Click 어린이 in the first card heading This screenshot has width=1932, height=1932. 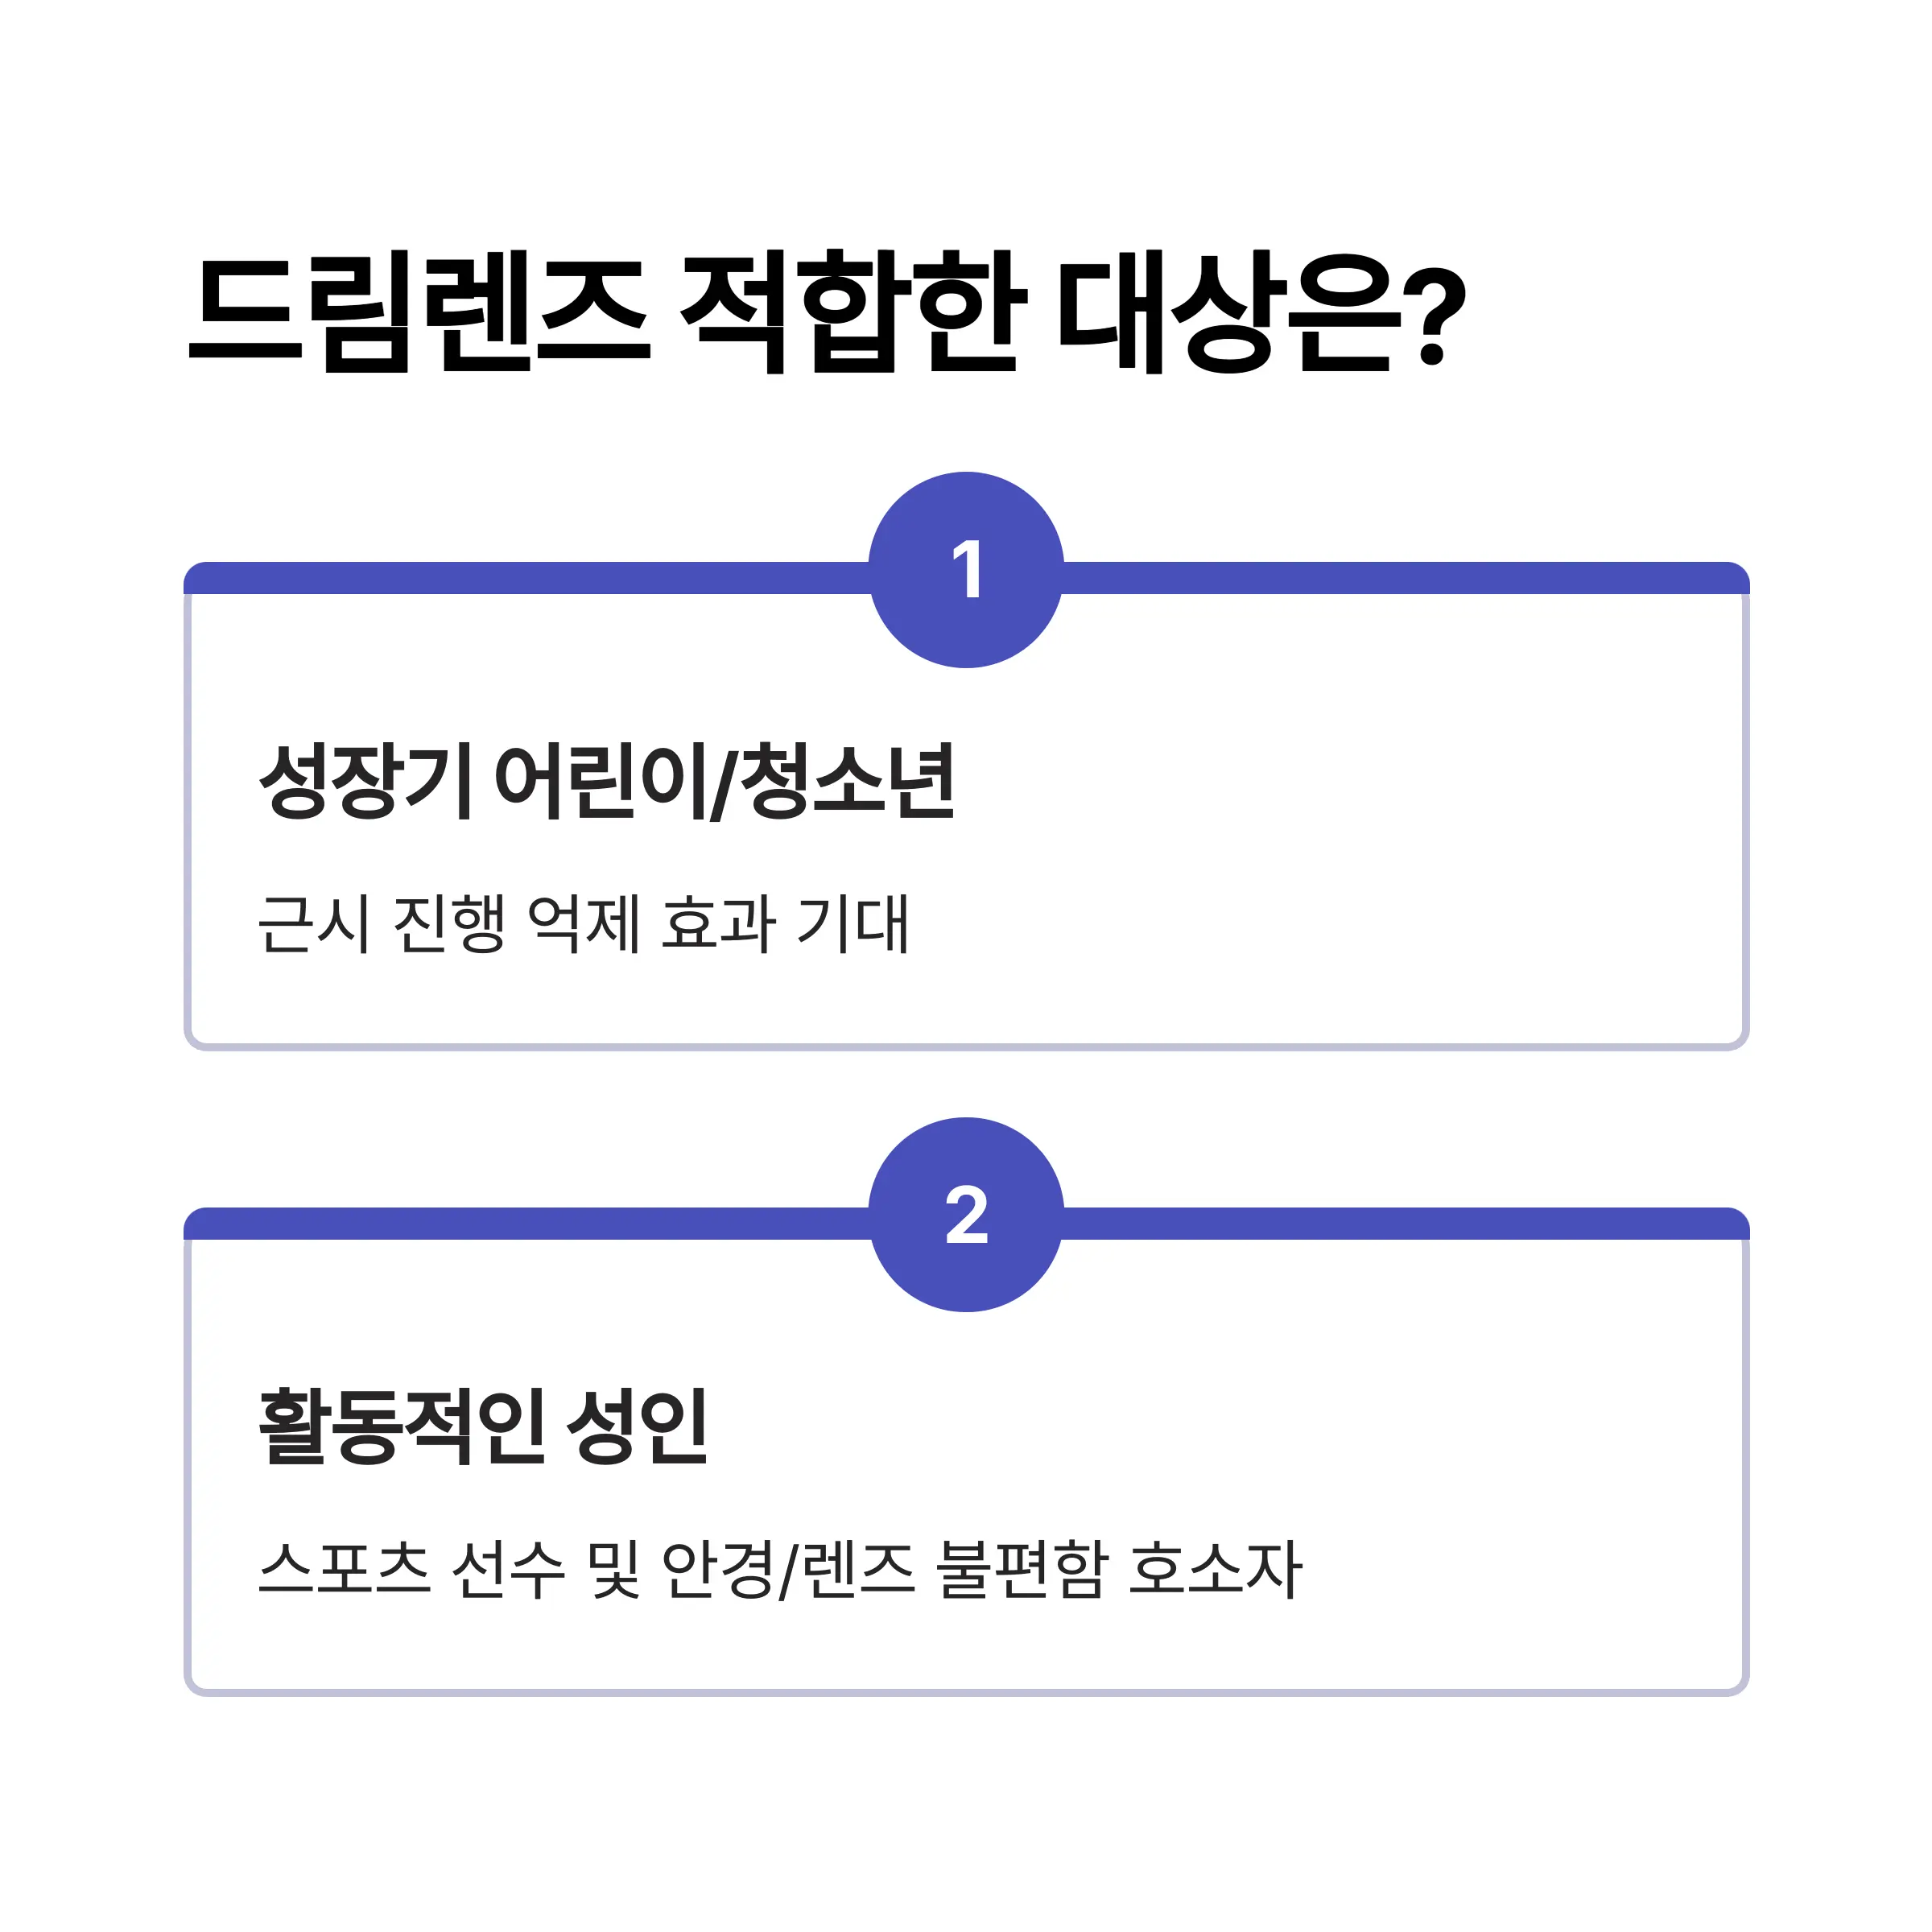coord(601,781)
